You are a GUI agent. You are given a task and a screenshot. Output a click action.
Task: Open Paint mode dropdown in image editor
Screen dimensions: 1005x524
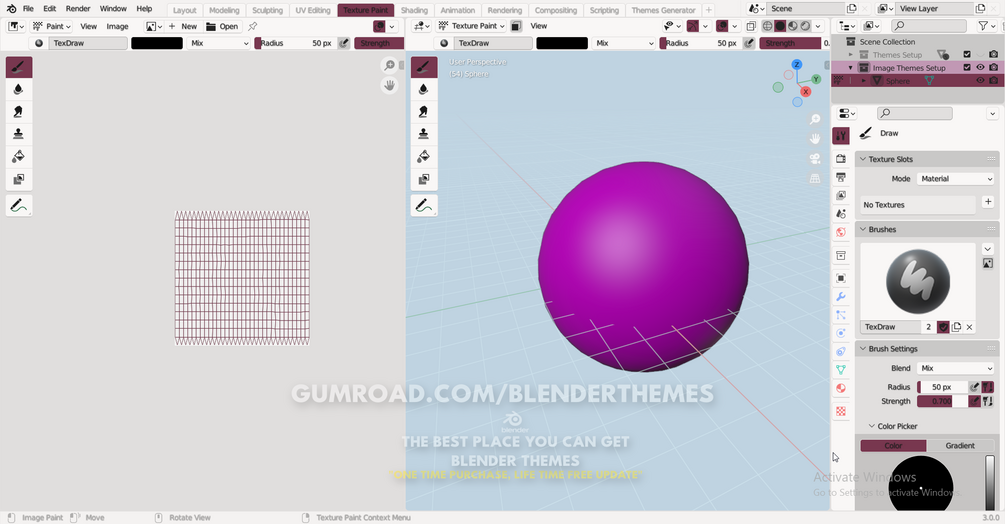(51, 26)
